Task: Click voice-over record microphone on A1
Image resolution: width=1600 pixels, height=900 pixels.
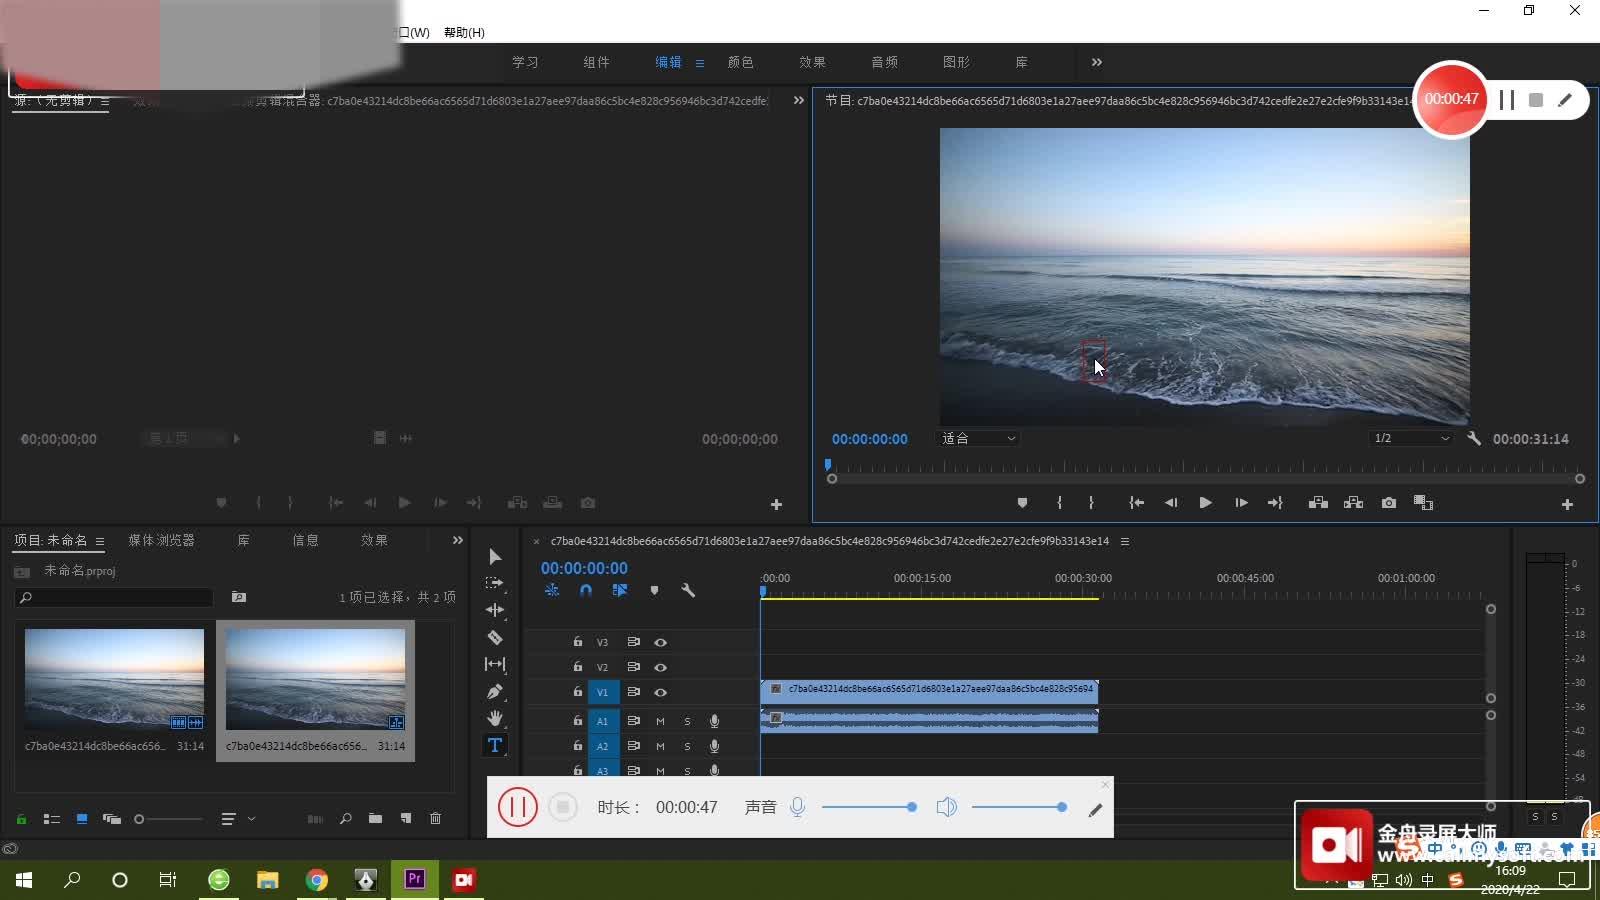Action: tap(714, 721)
